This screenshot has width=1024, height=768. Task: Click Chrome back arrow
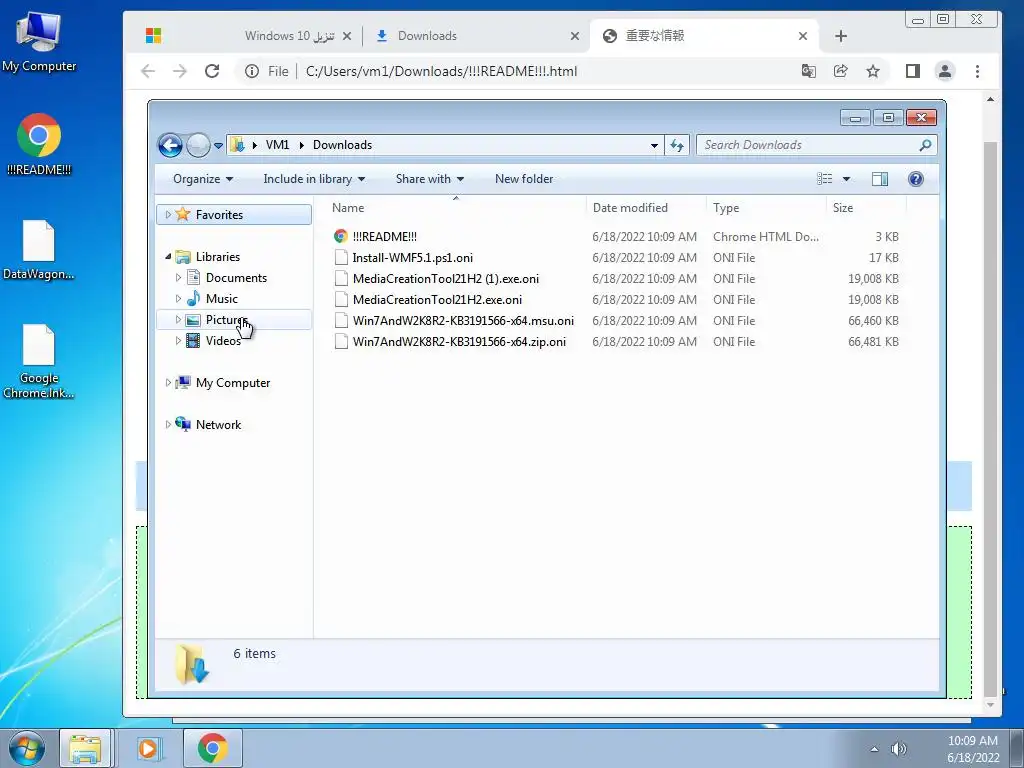148,71
